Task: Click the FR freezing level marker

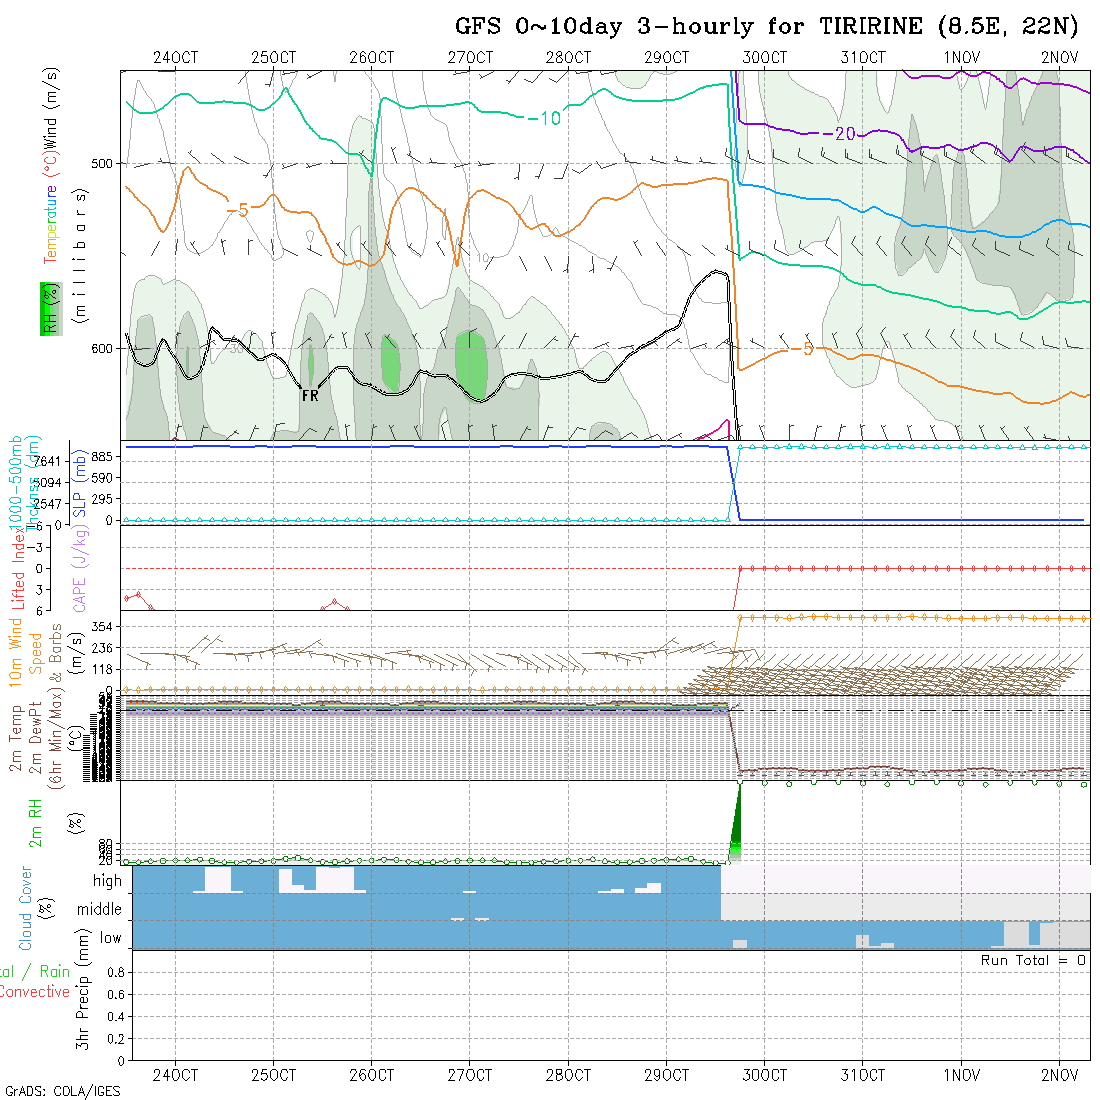Action: pyautogui.click(x=310, y=396)
